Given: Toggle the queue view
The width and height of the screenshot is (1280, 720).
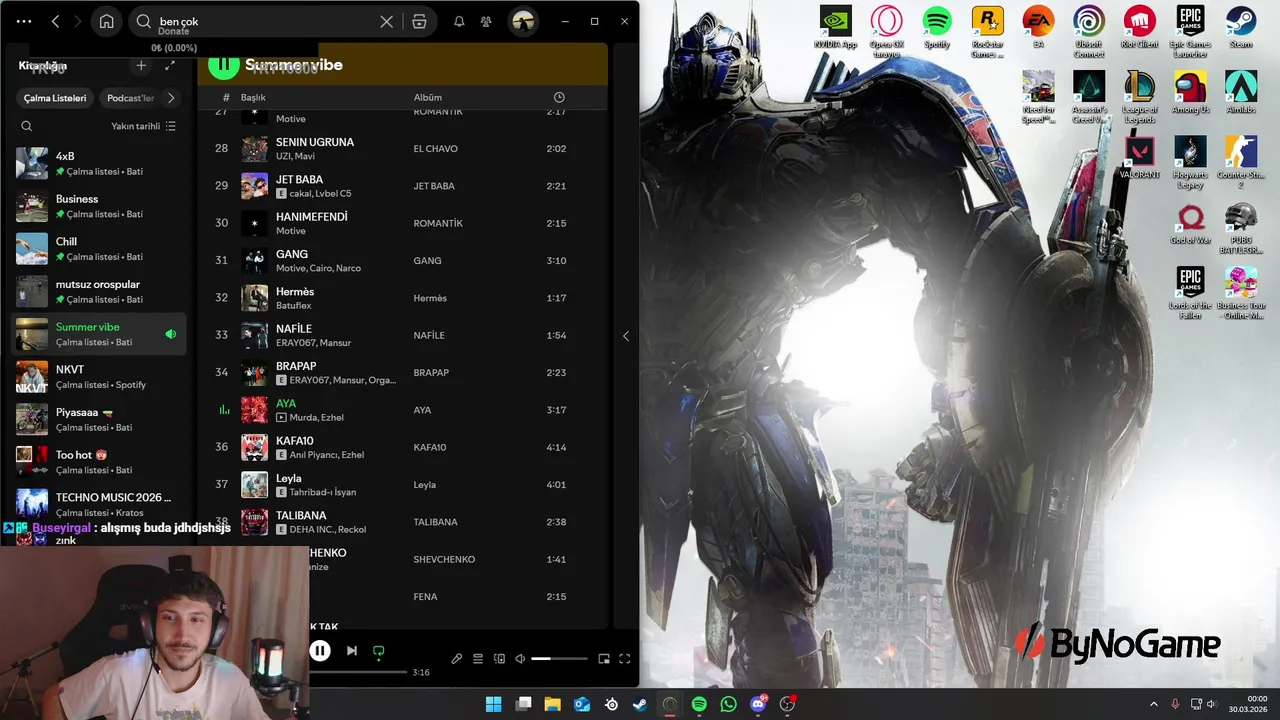Looking at the screenshot, I should pos(478,659).
